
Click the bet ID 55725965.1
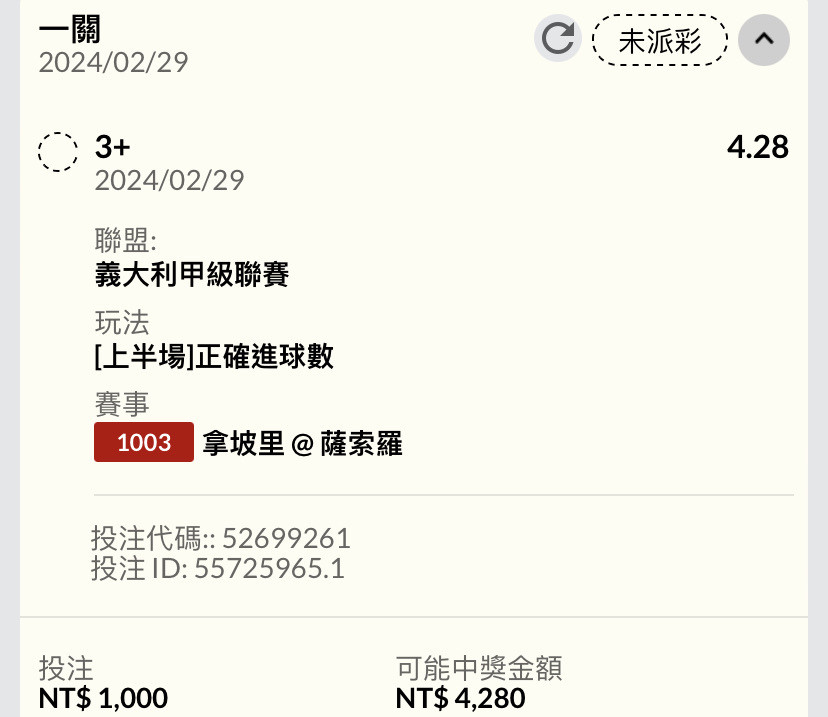(269, 568)
